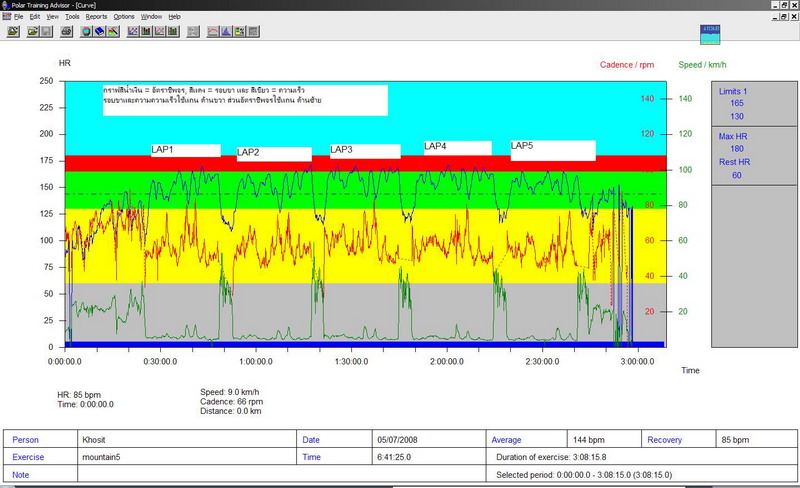The width and height of the screenshot is (800, 488).
Task: Open the Options menu
Action: click(x=124, y=17)
